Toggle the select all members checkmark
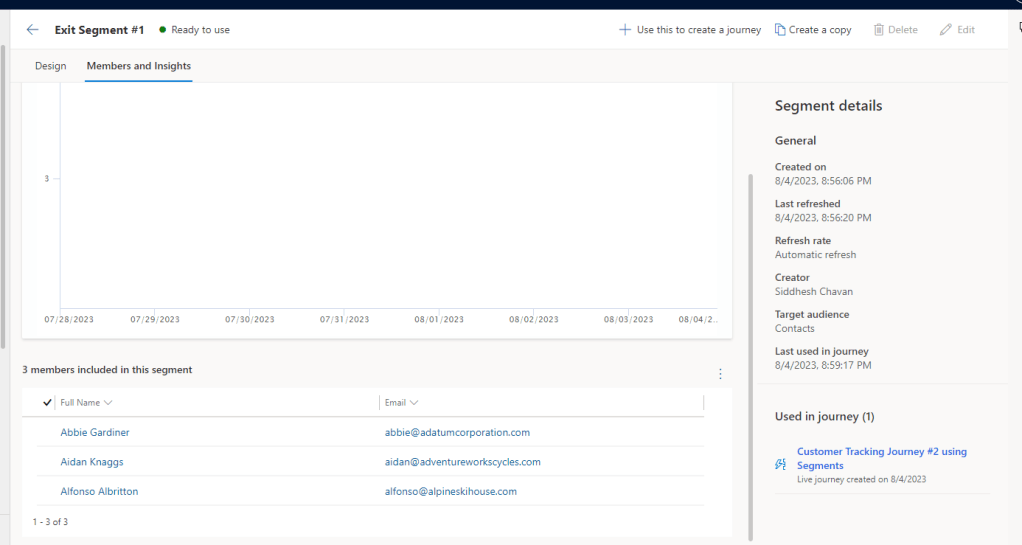The width and height of the screenshot is (1022, 545). point(47,402)
